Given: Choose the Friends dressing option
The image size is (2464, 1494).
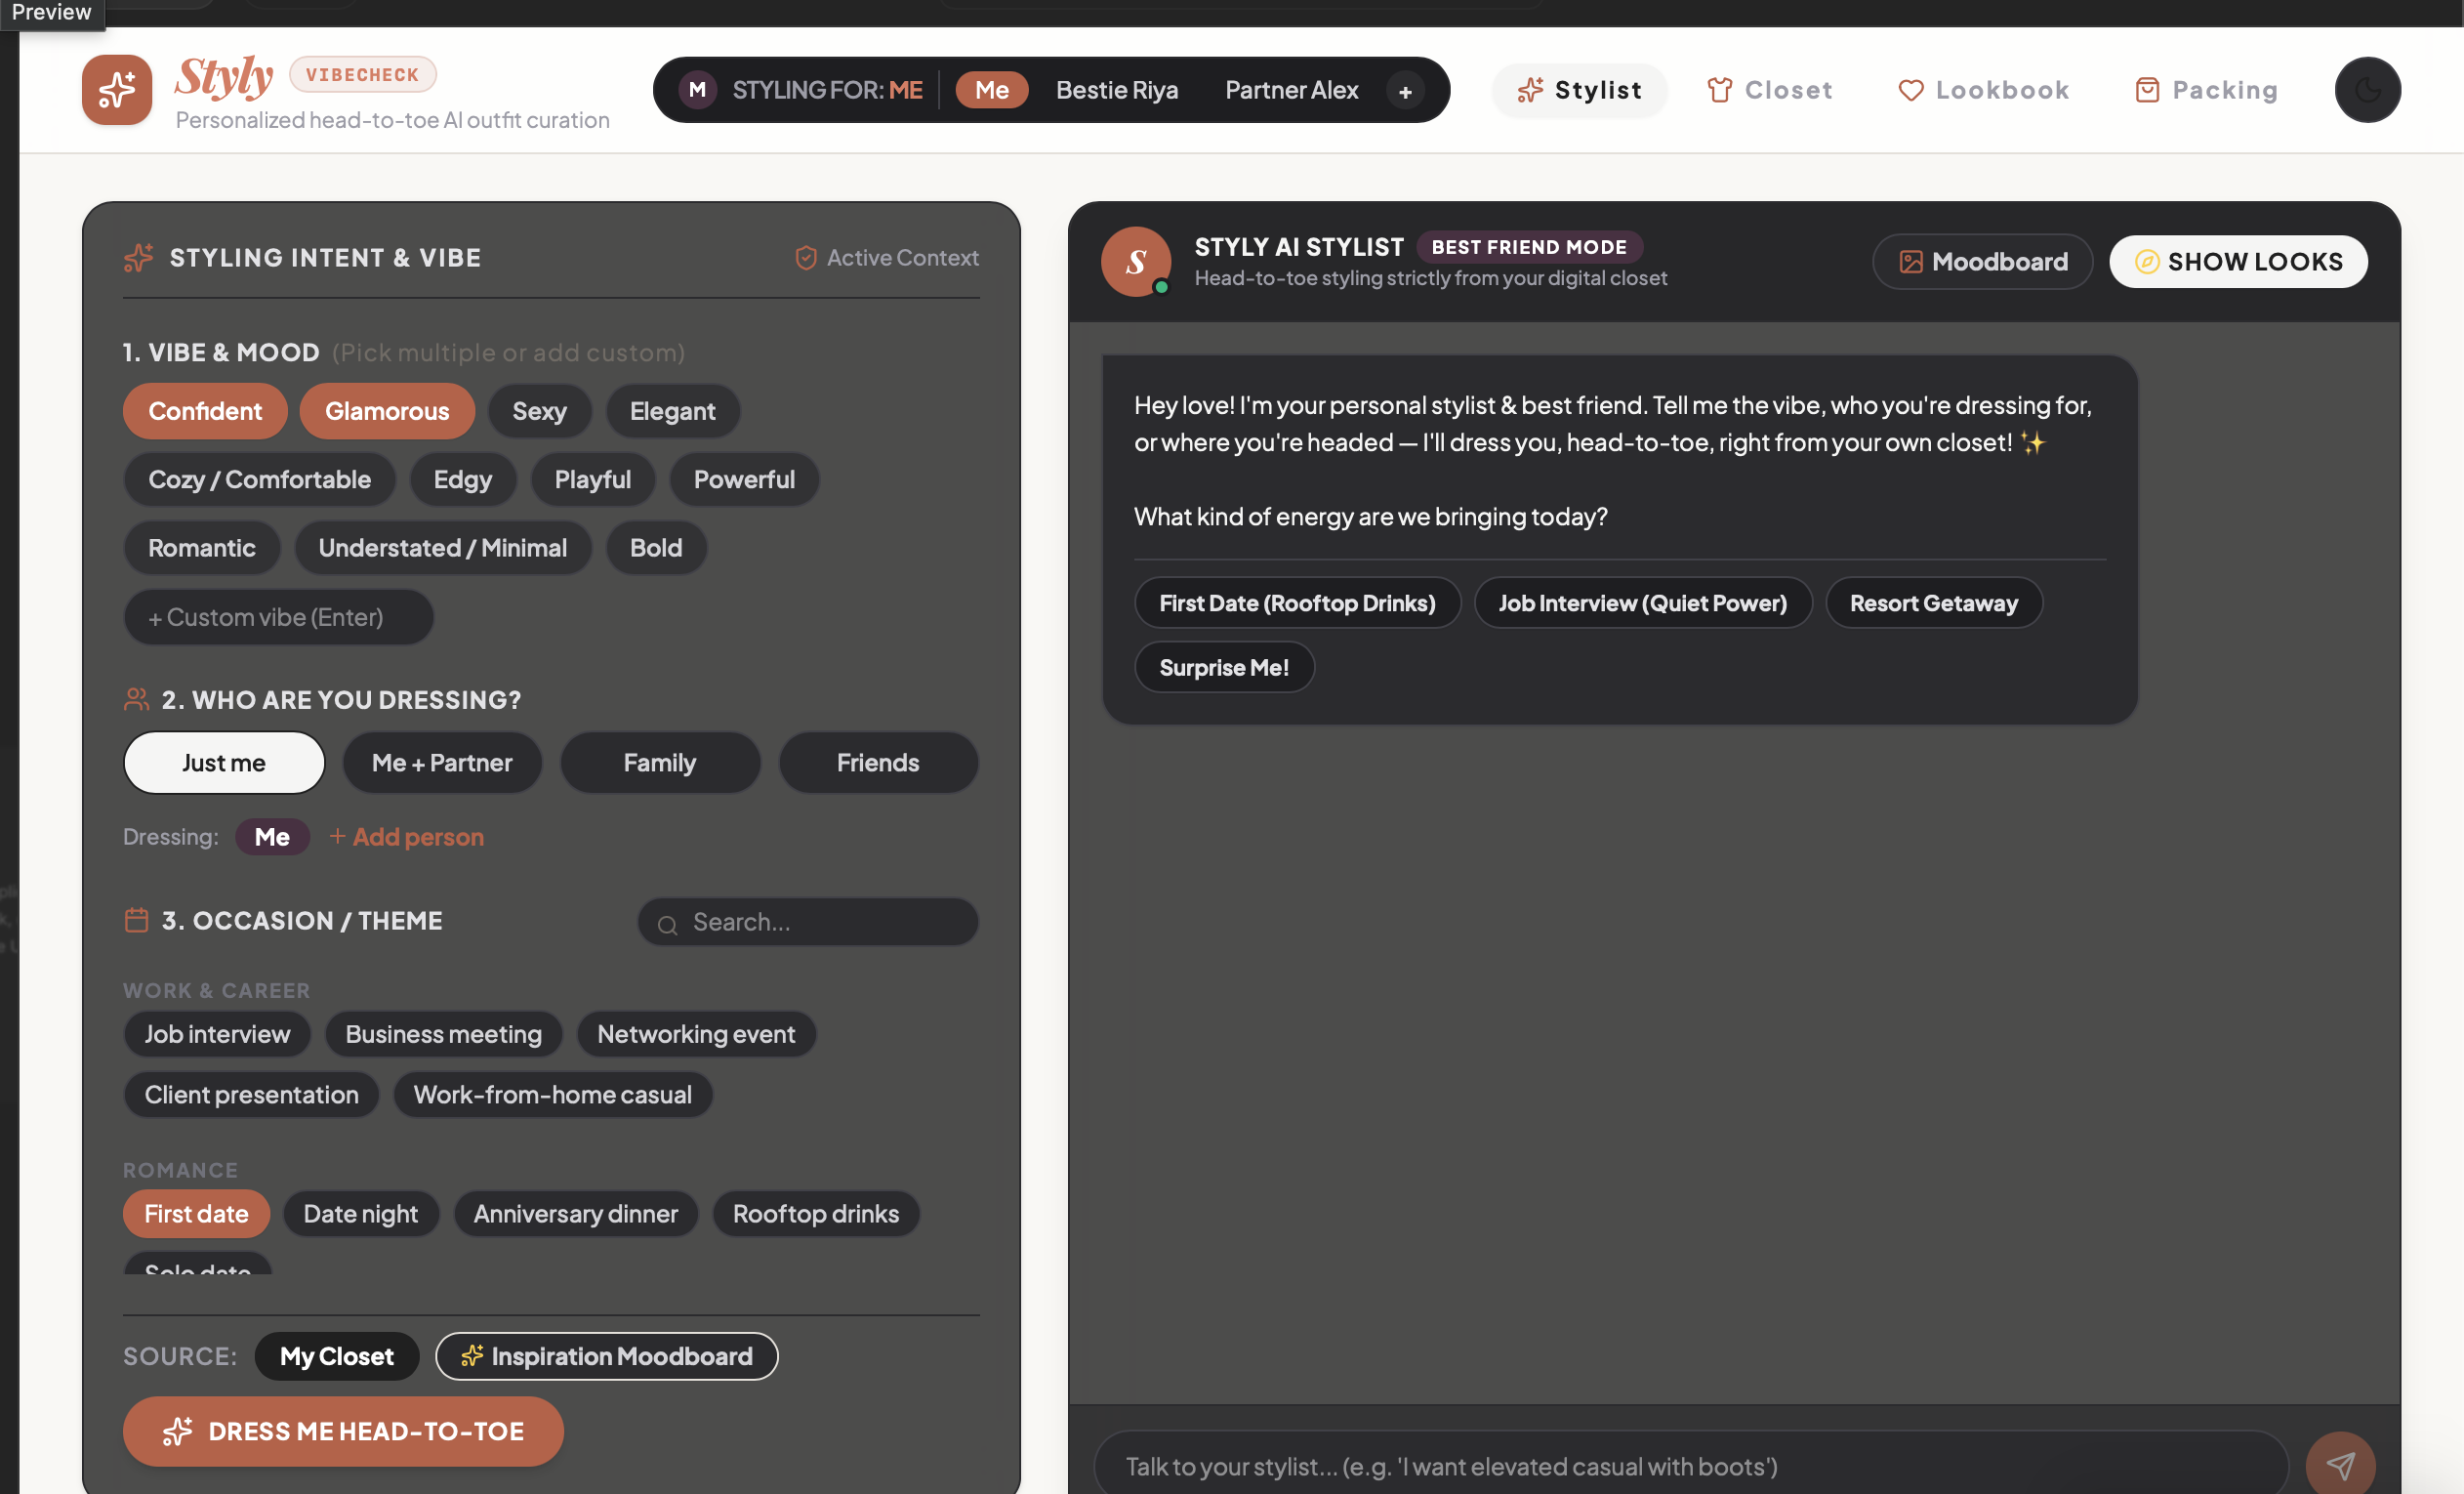Looking at the screenshot, I should (x=878, y=762).
